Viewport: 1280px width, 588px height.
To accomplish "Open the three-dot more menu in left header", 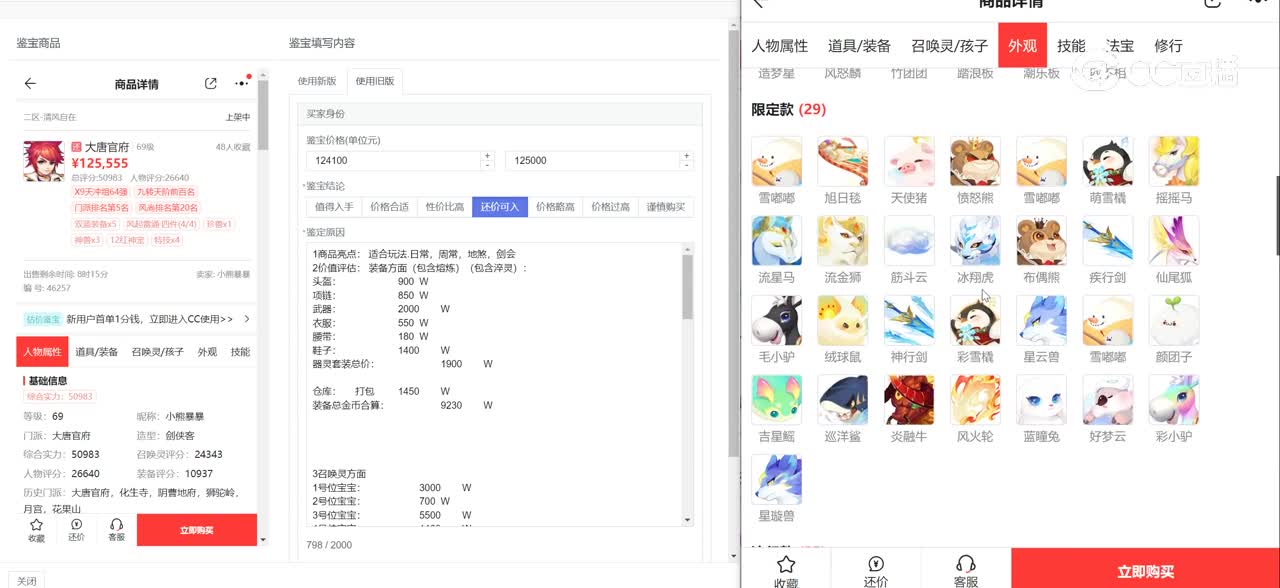I will pos(243,83).
